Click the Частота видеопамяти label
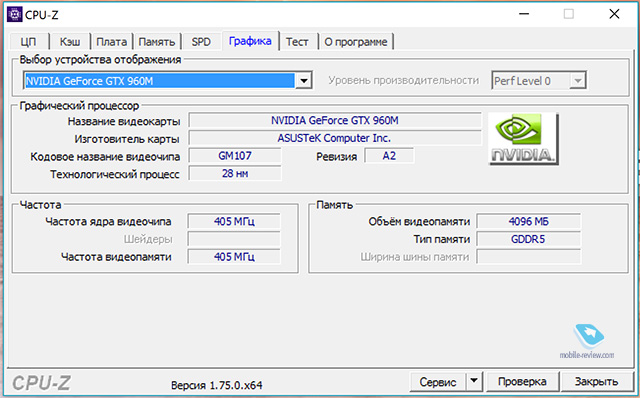The width and height of the screenshot is (640, 398). point(116,257)
